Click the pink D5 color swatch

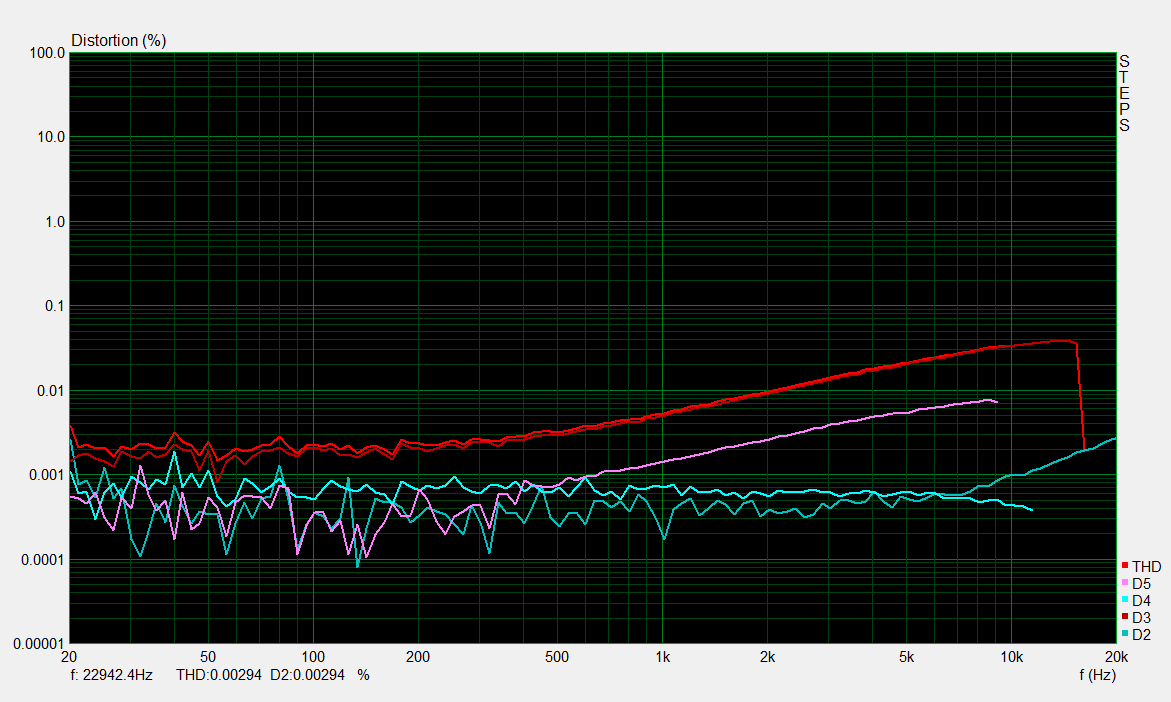[x=1125, y=583]
